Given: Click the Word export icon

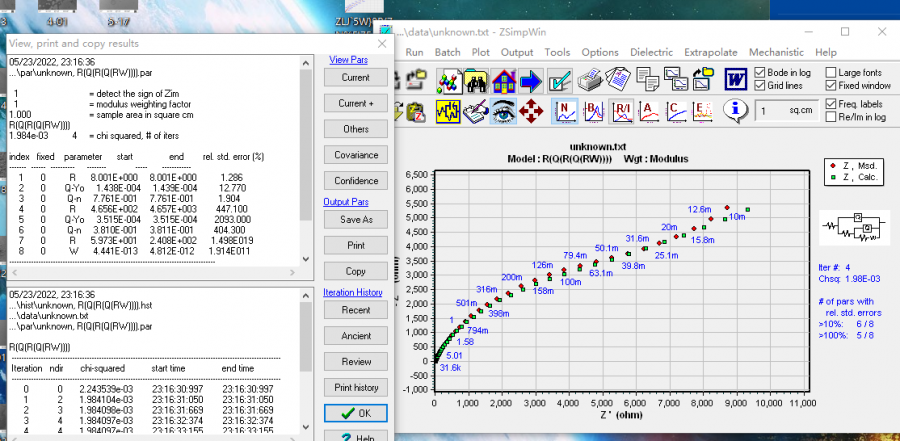Looking at the screenshot, I should 736,79.
